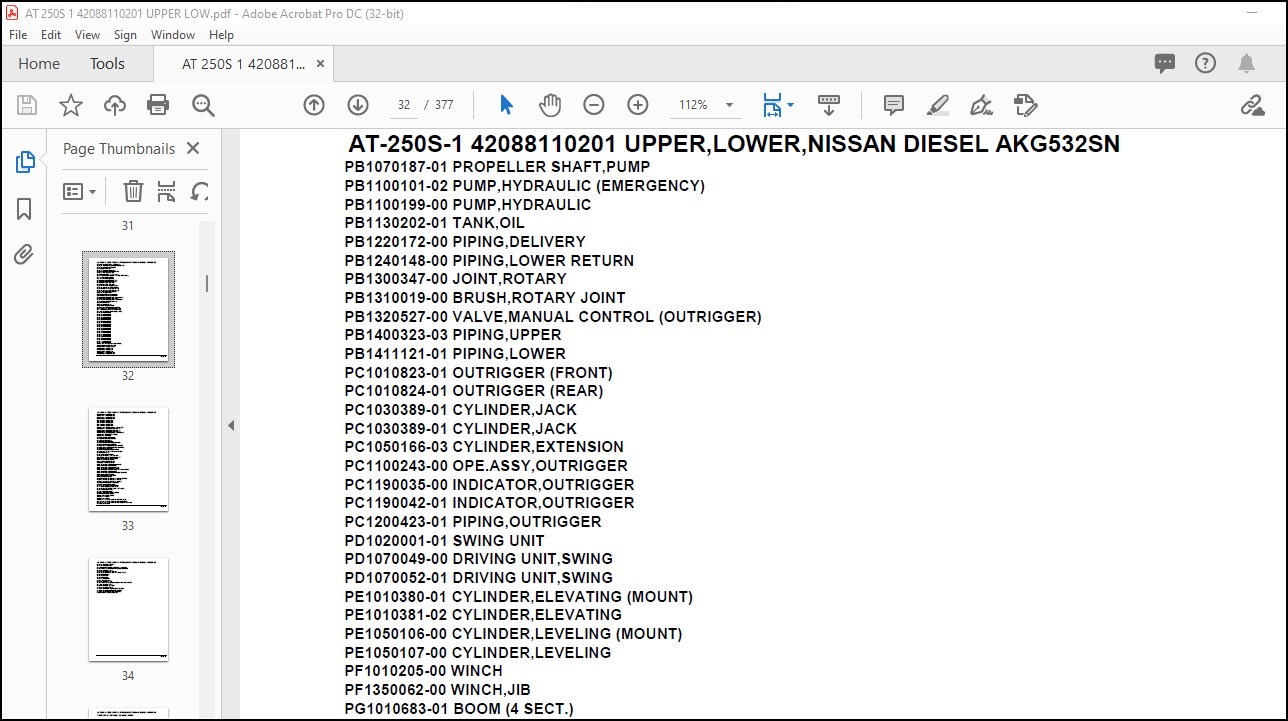The width and height of the screenshot is (1288, 721).
Task: Click line PB1300347-00 JOINT,ROTARY
Action: 455,279
